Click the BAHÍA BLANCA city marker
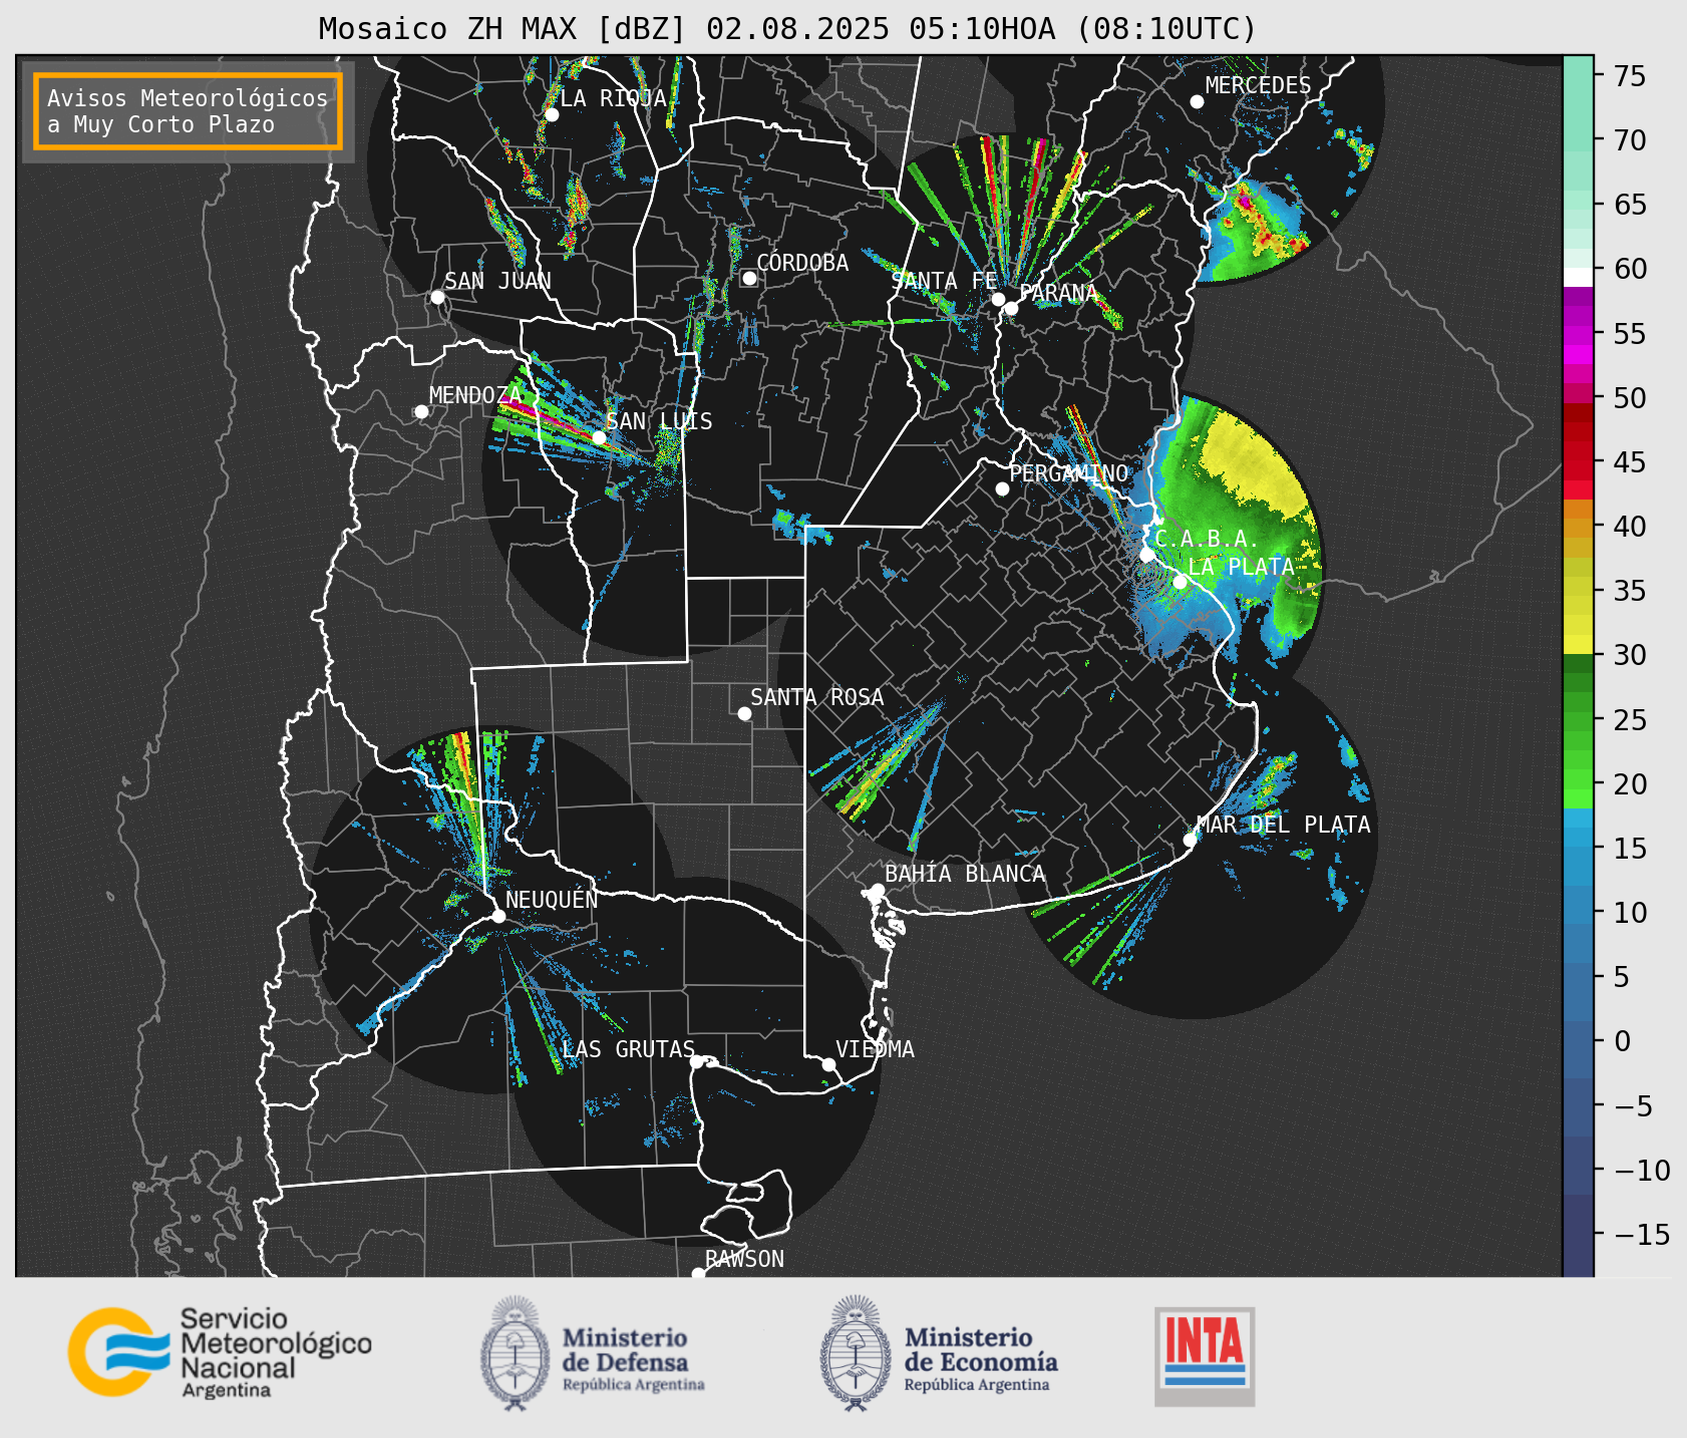Screen dimensions: 1687x1438 pyautogui.click(x=877, y=890)
